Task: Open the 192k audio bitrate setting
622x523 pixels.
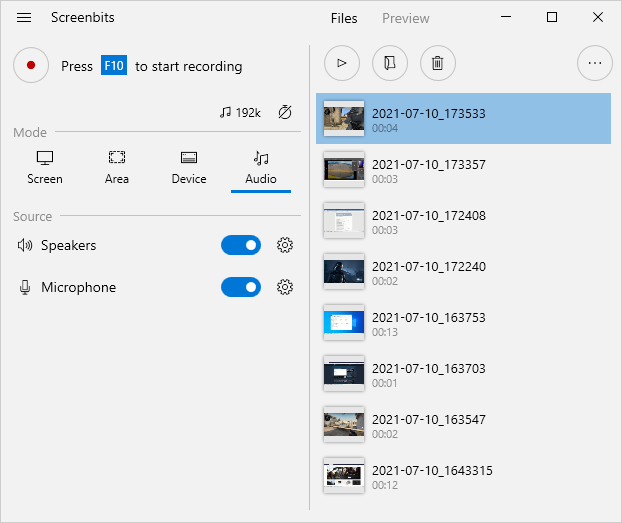Action: point(240,113)
